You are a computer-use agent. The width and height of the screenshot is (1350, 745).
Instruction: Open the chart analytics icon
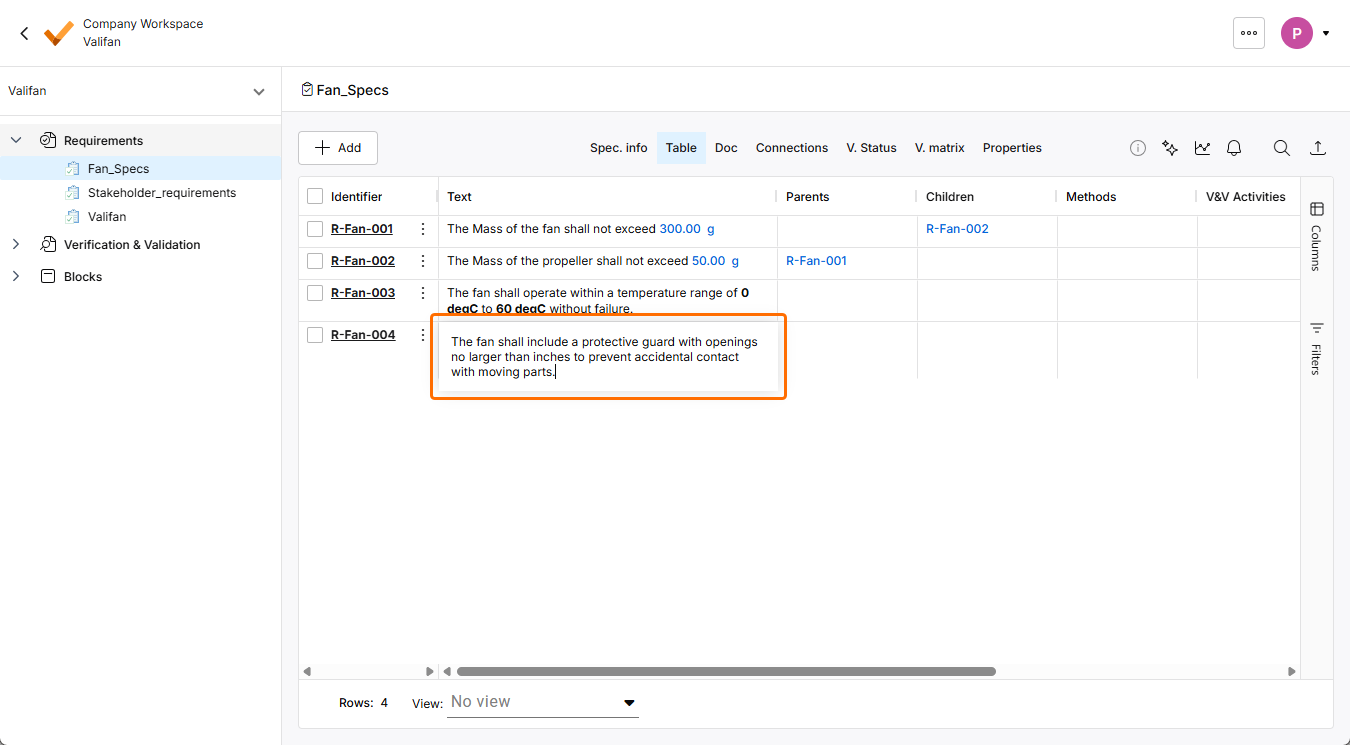pos(1202,148)
